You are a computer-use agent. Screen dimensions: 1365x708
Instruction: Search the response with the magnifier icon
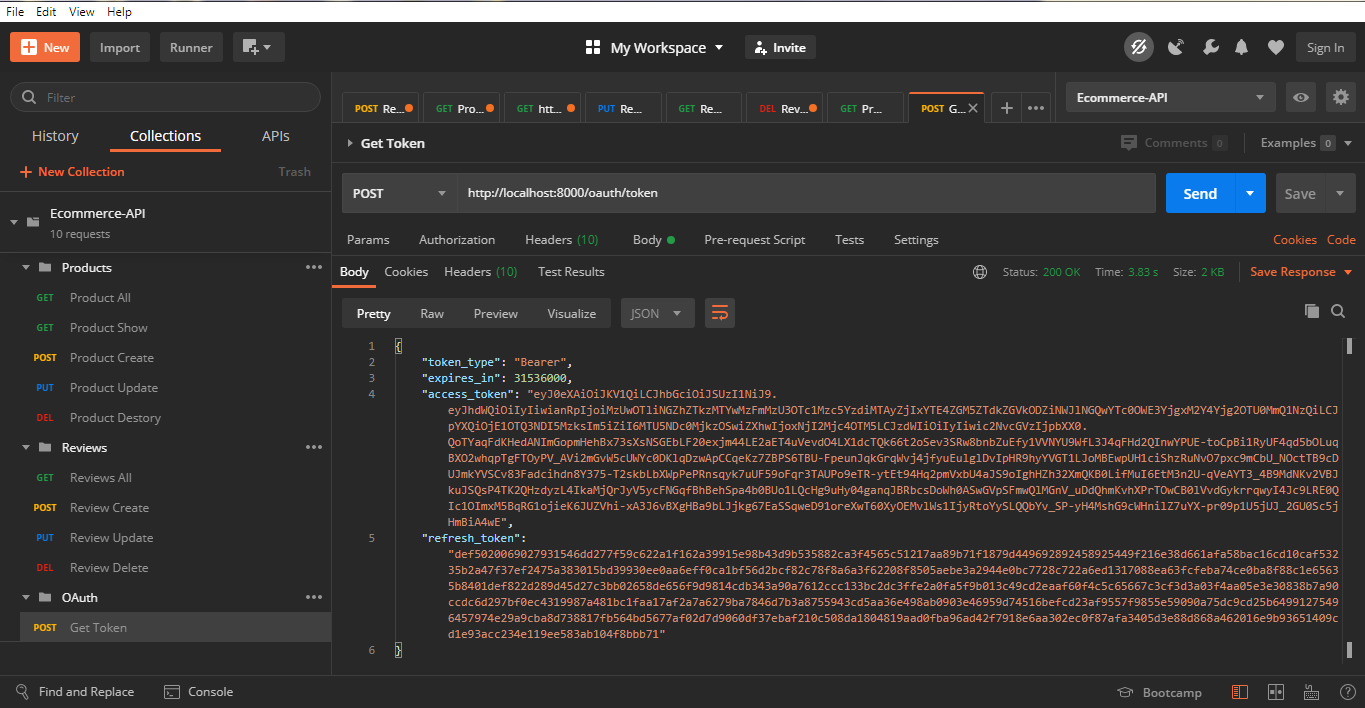point(1338,311)
